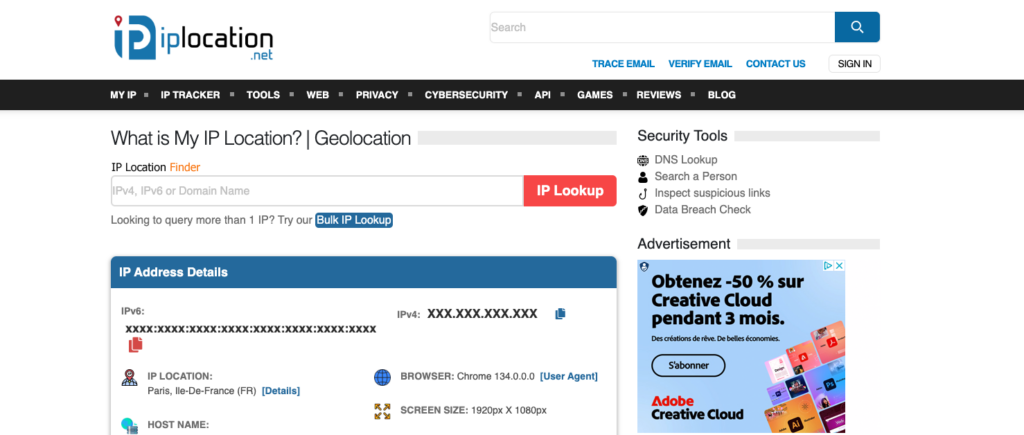The height and width of the screenshot is (435, 1024).
Task: Open the CYBERSECURITY menu item
Action: (466, 95)
